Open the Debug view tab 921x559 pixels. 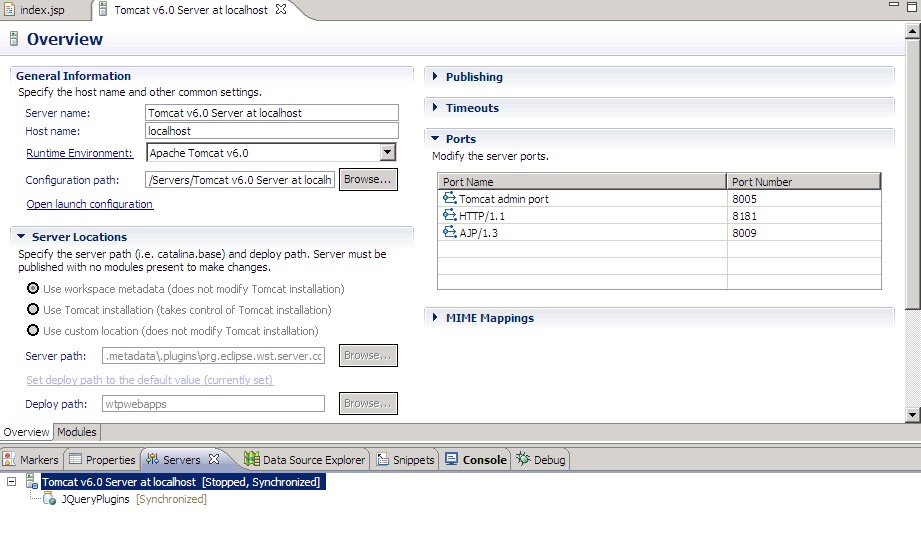click(x=541, y=459)
